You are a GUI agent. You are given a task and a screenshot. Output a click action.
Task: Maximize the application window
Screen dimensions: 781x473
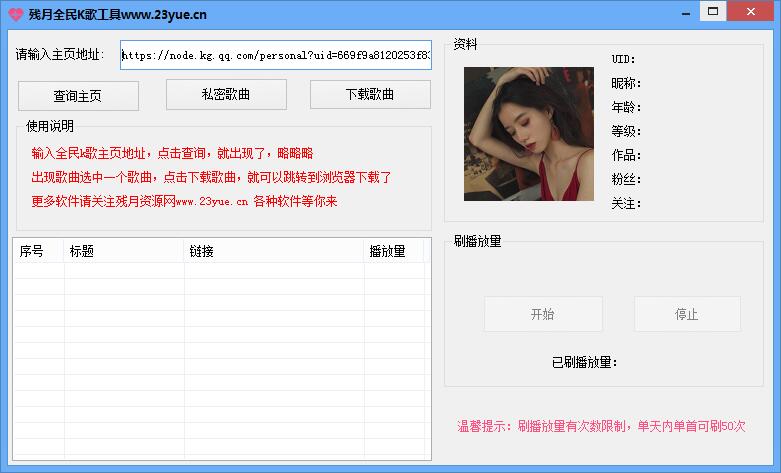coord(712,11)
